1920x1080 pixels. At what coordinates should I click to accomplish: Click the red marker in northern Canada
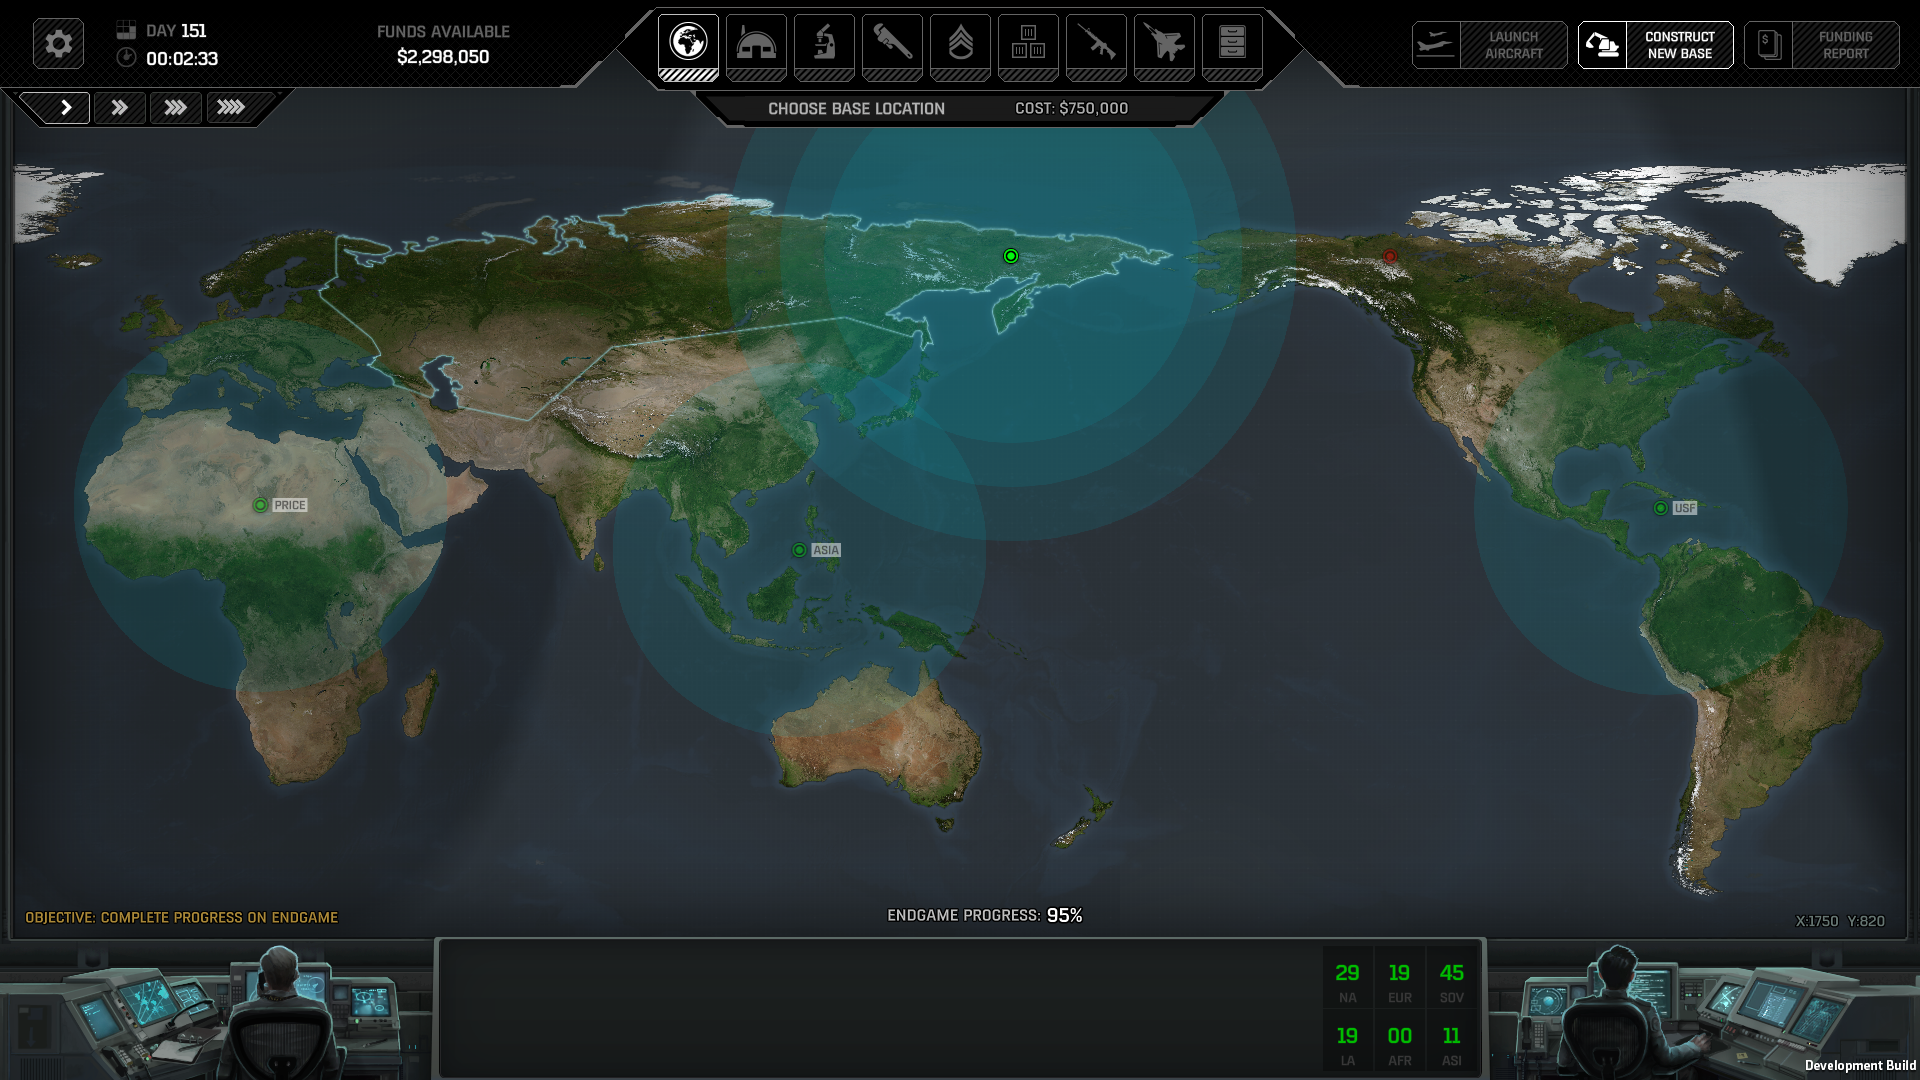(x=1390, y=256)
